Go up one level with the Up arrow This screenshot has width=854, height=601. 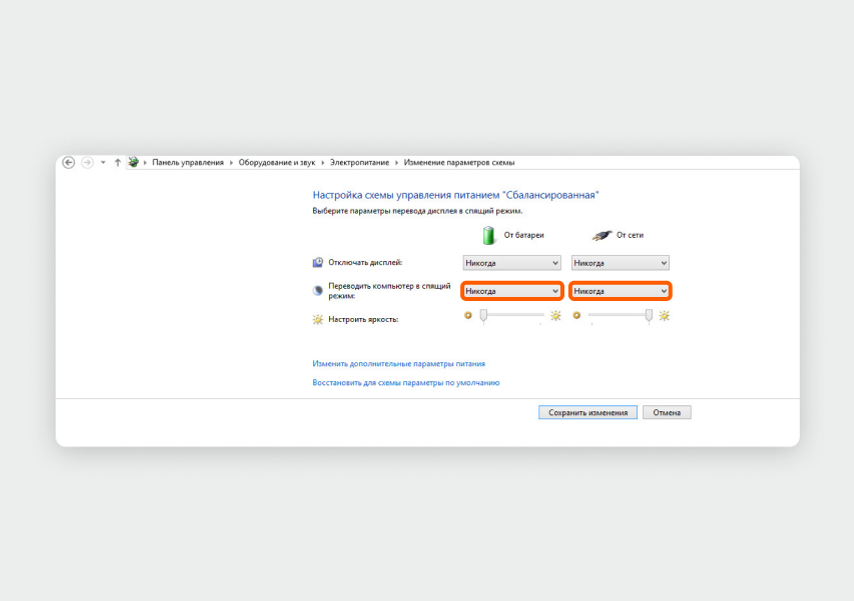[x=117, y=162]
